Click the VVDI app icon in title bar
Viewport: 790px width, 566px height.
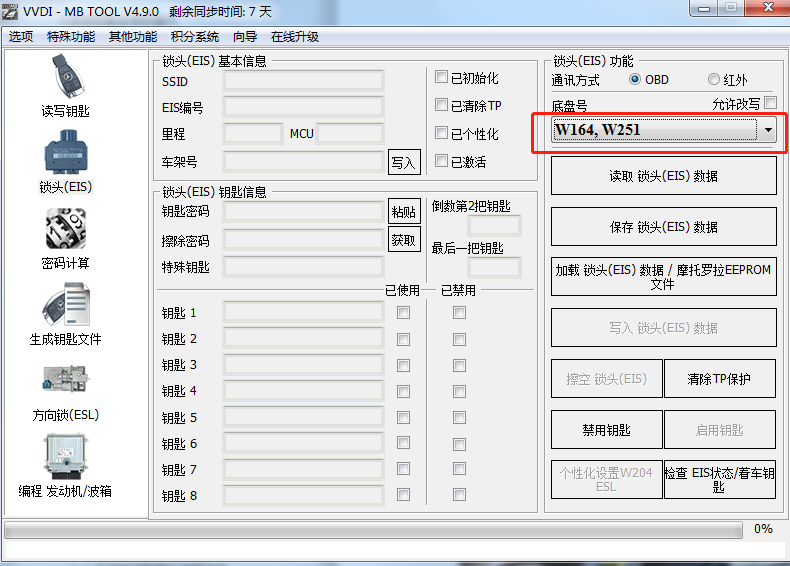[x=10, y=11]
